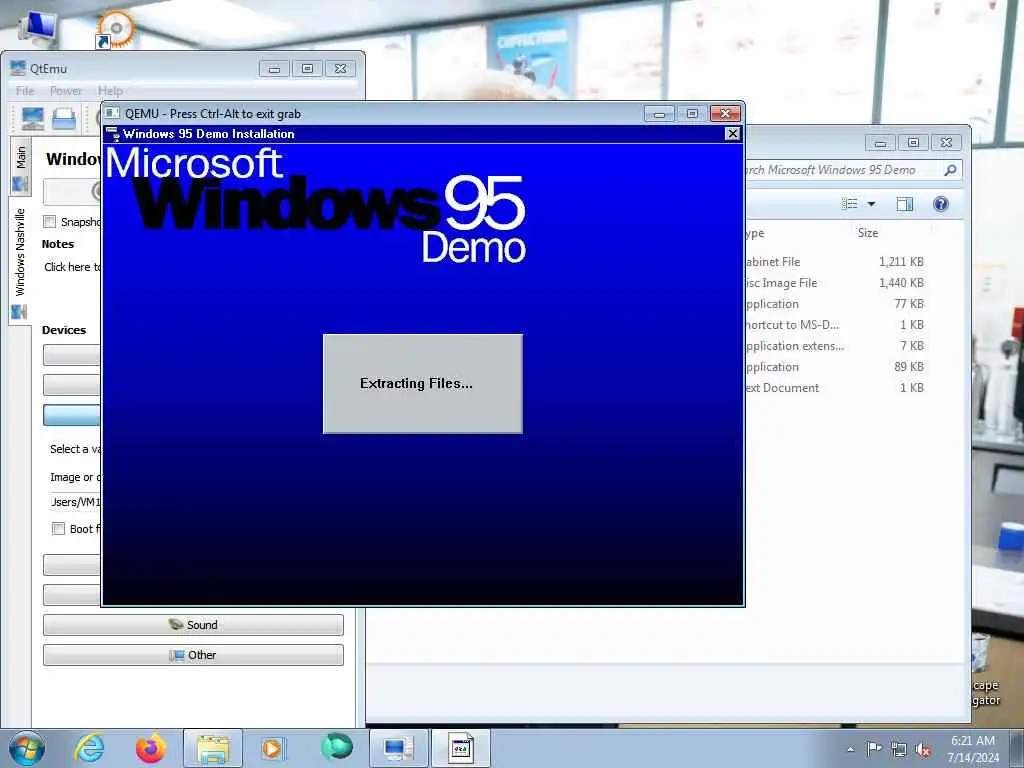The image size is (1024, 768).
Task: Select the Computer desktop icon
Action: pos(39,28)
